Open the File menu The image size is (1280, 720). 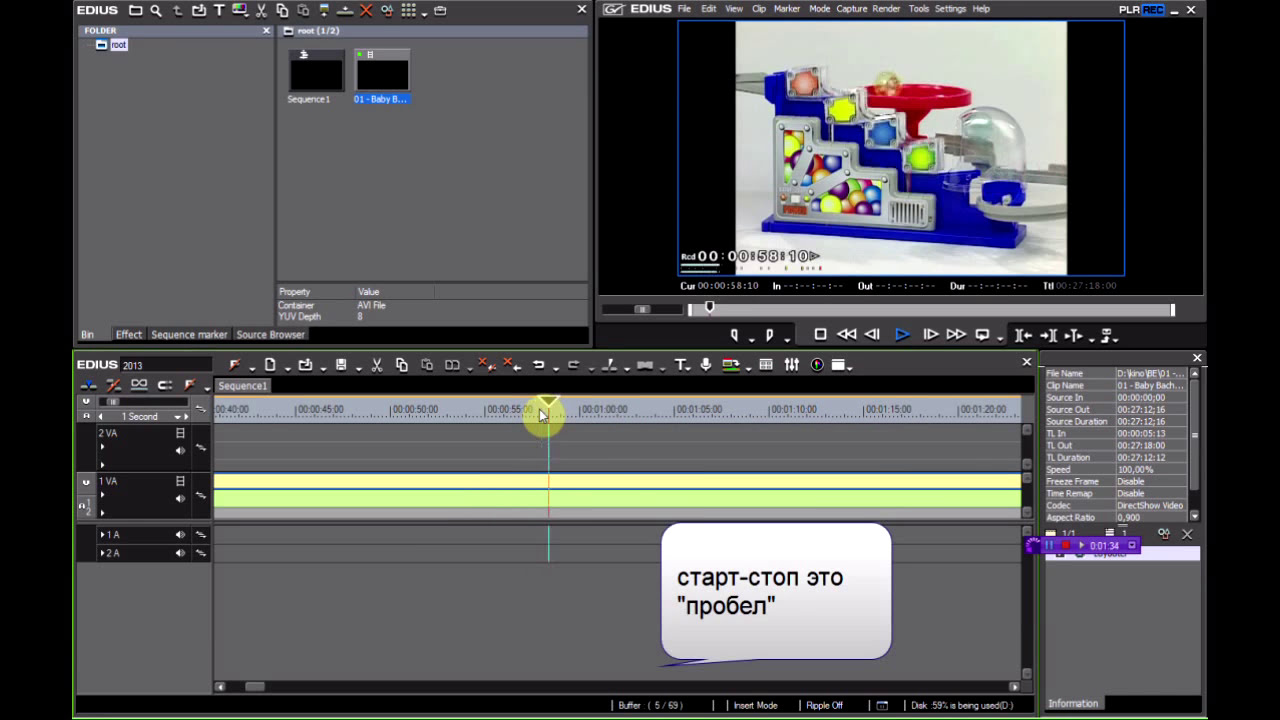click(x=684, y=9)
